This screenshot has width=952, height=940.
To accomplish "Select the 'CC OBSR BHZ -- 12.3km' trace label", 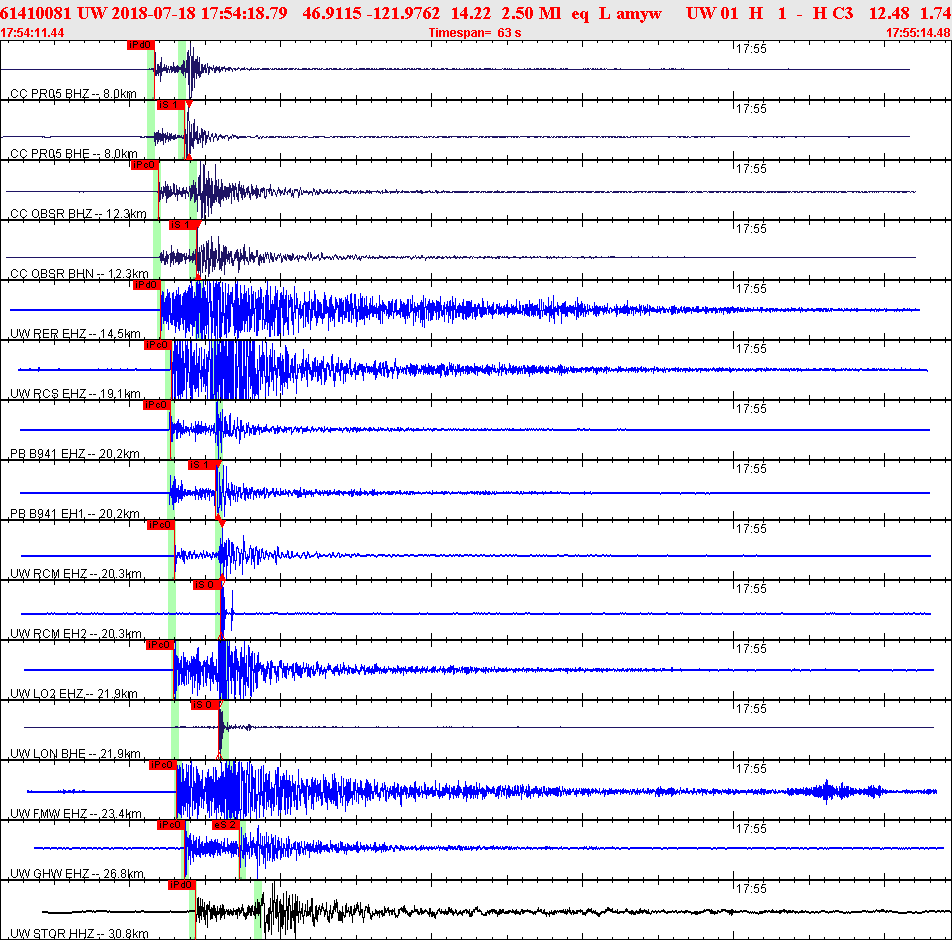I will [x=78, y=214].
